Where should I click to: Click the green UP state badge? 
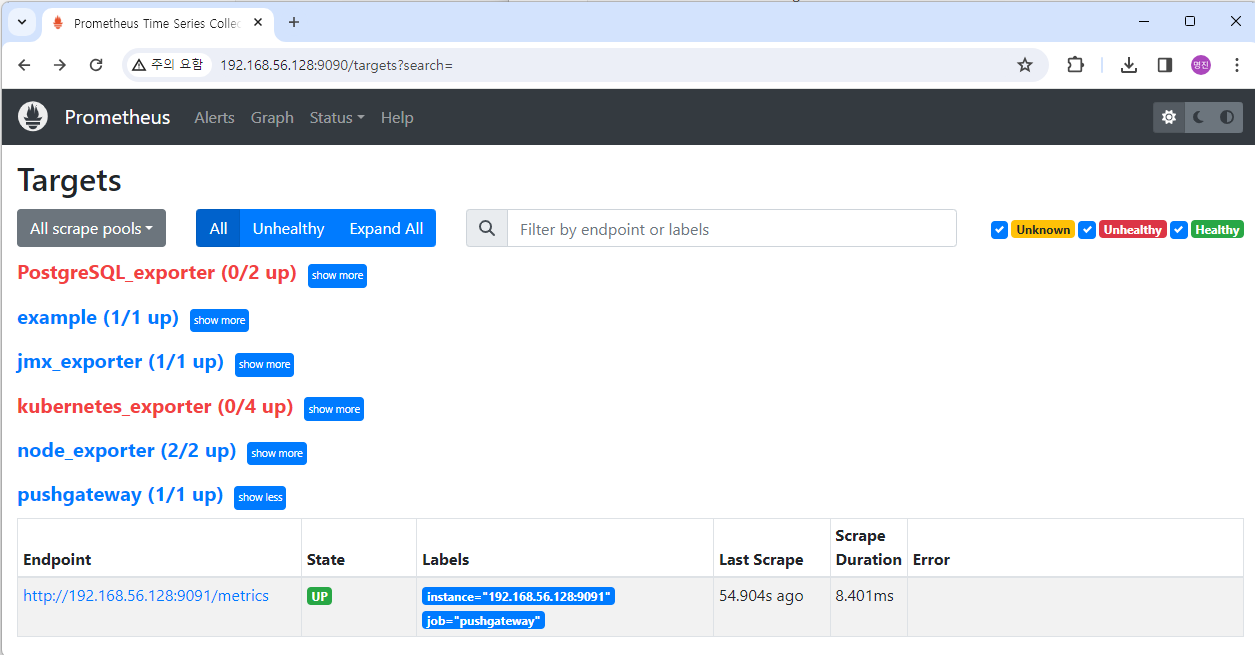319,596
